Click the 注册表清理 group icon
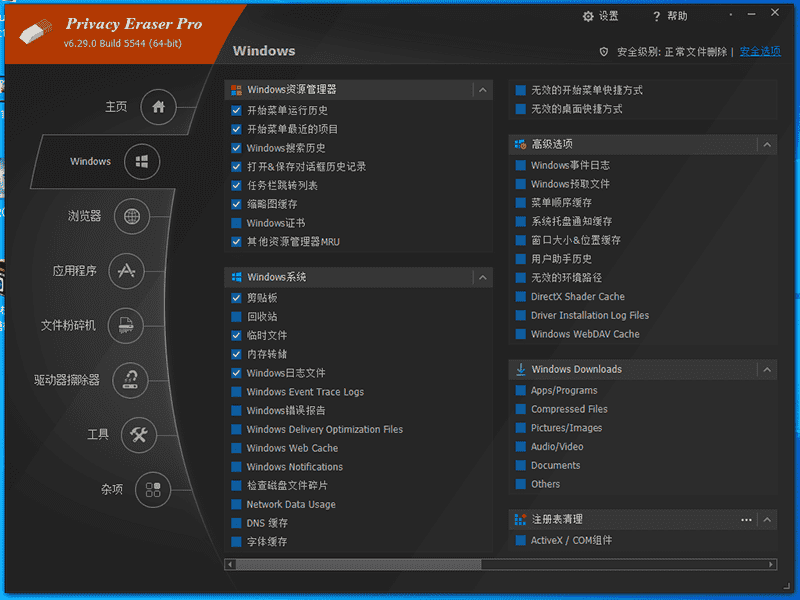Screen dimensions: 800x600 click(x=520, y=519)
